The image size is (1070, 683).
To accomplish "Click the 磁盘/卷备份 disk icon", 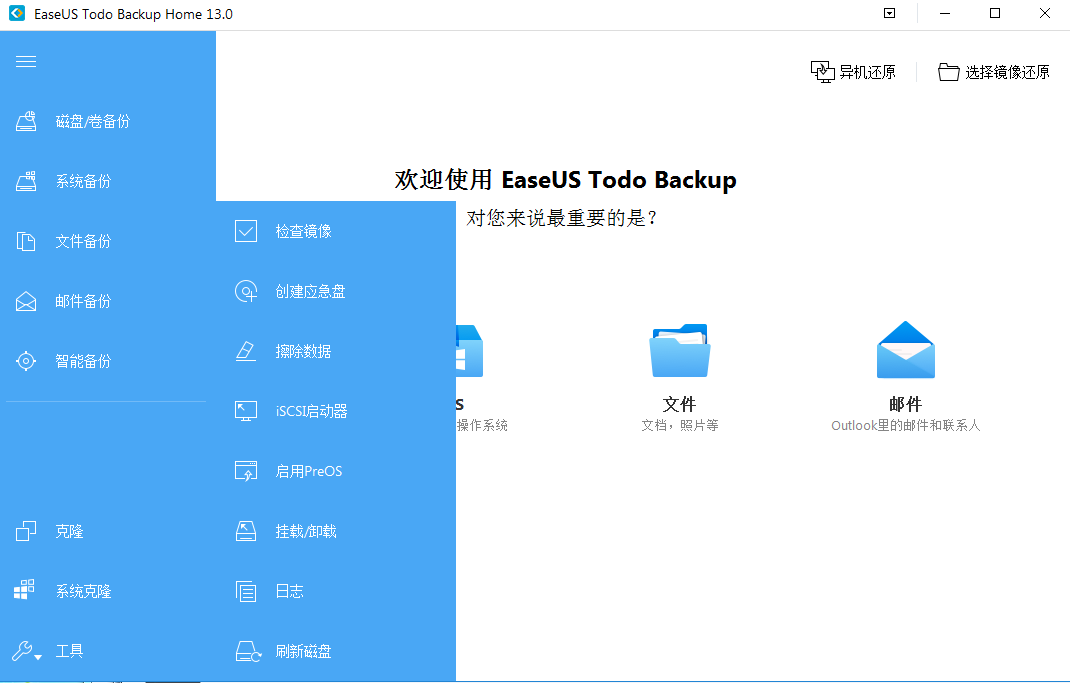I will tap(26, 121).
